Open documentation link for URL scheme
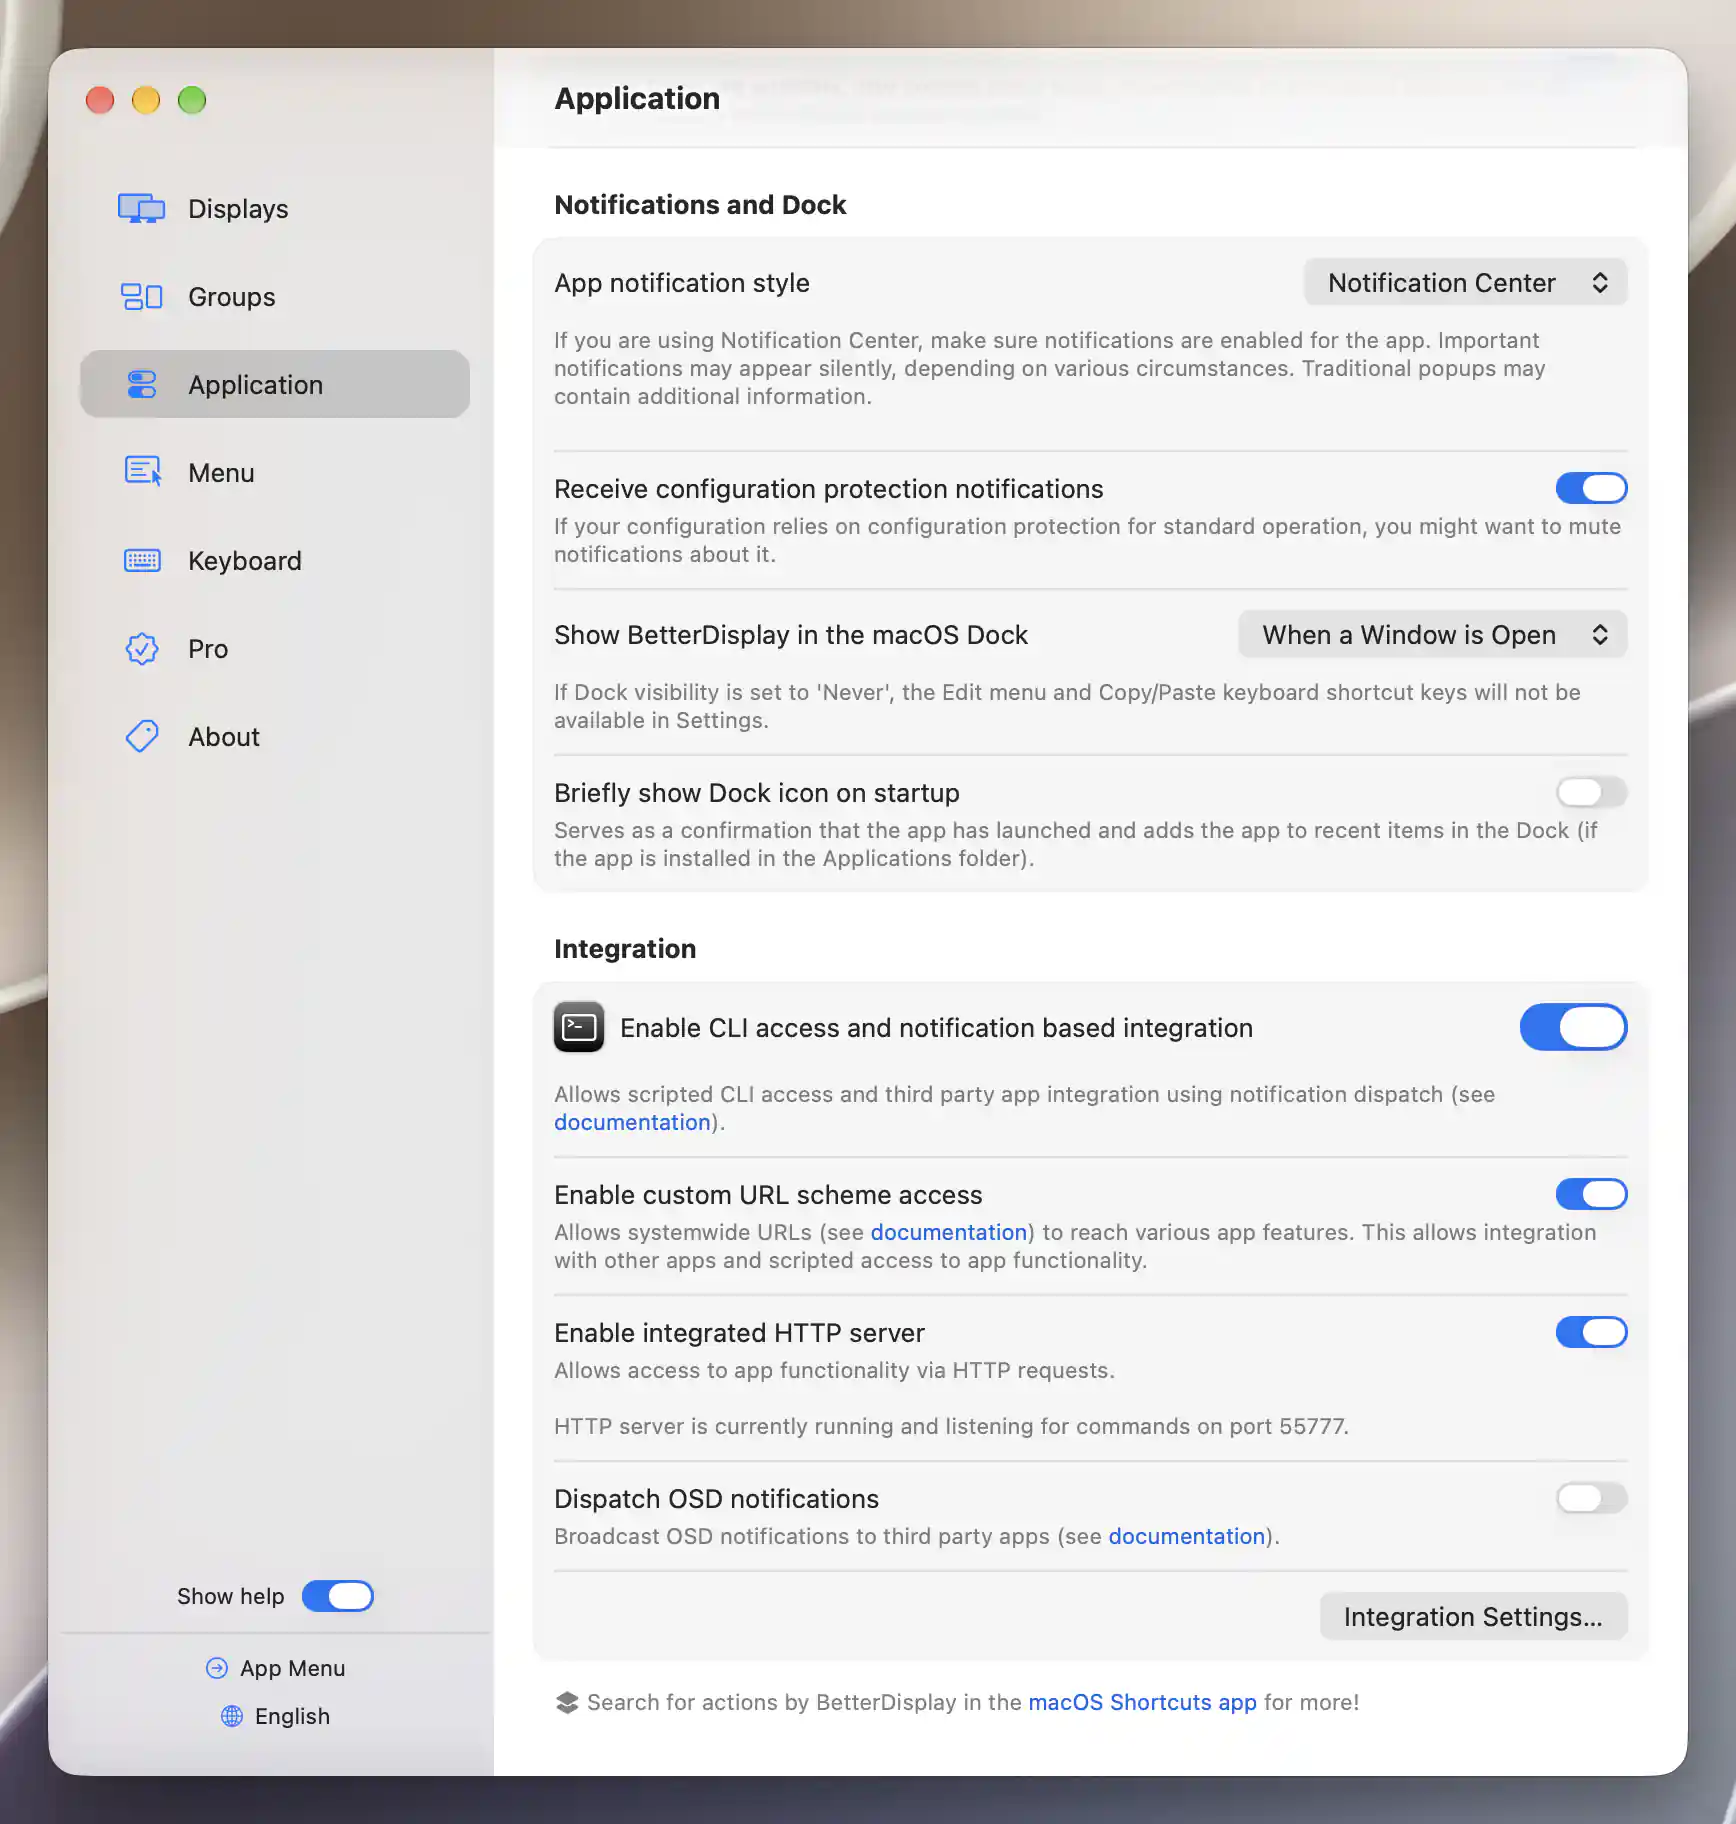The height and width of the screenshot is (1824, 1736). point(949,1232)
